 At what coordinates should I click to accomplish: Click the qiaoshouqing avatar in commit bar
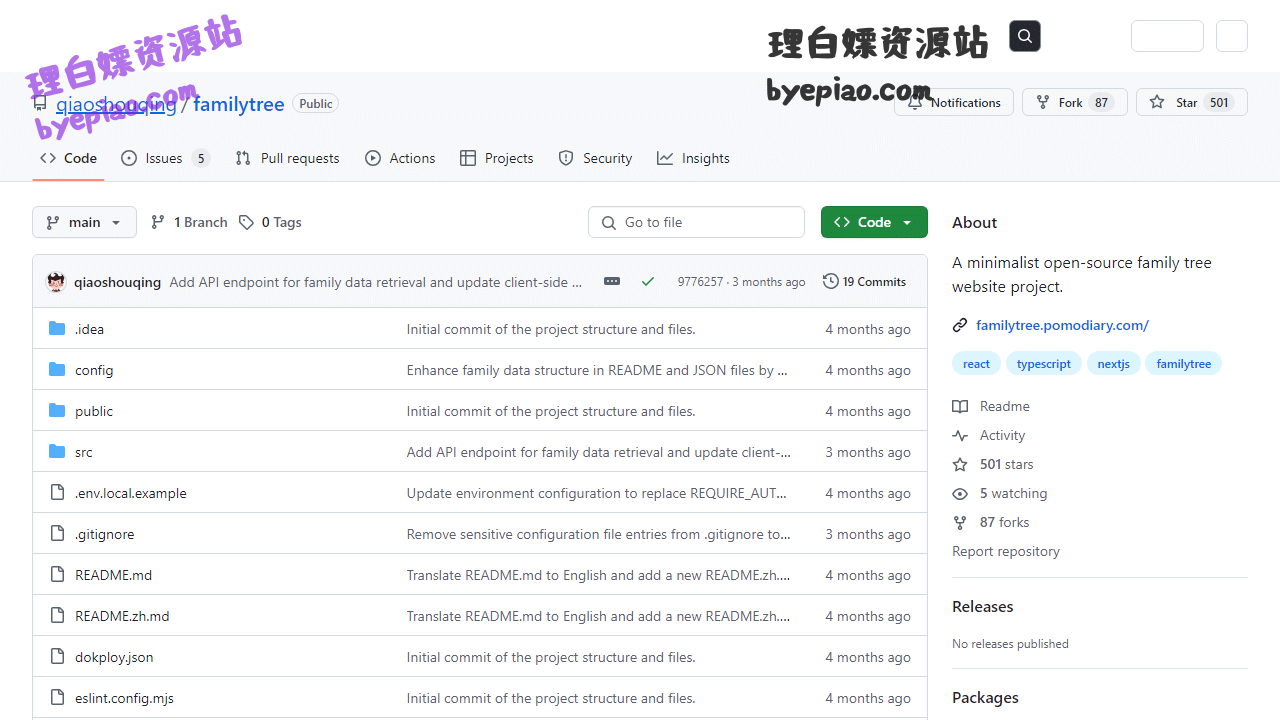pyautogui.click(x=56, y=282)
